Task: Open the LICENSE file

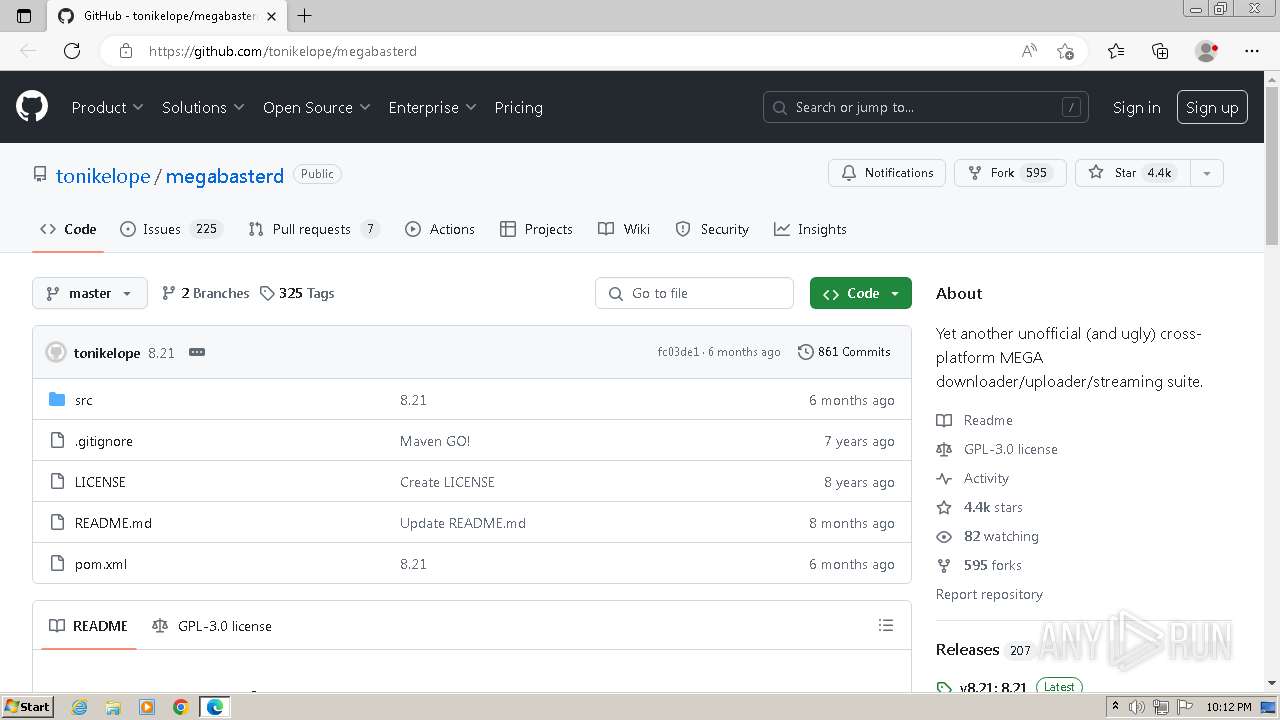Action: pos(100,482)
